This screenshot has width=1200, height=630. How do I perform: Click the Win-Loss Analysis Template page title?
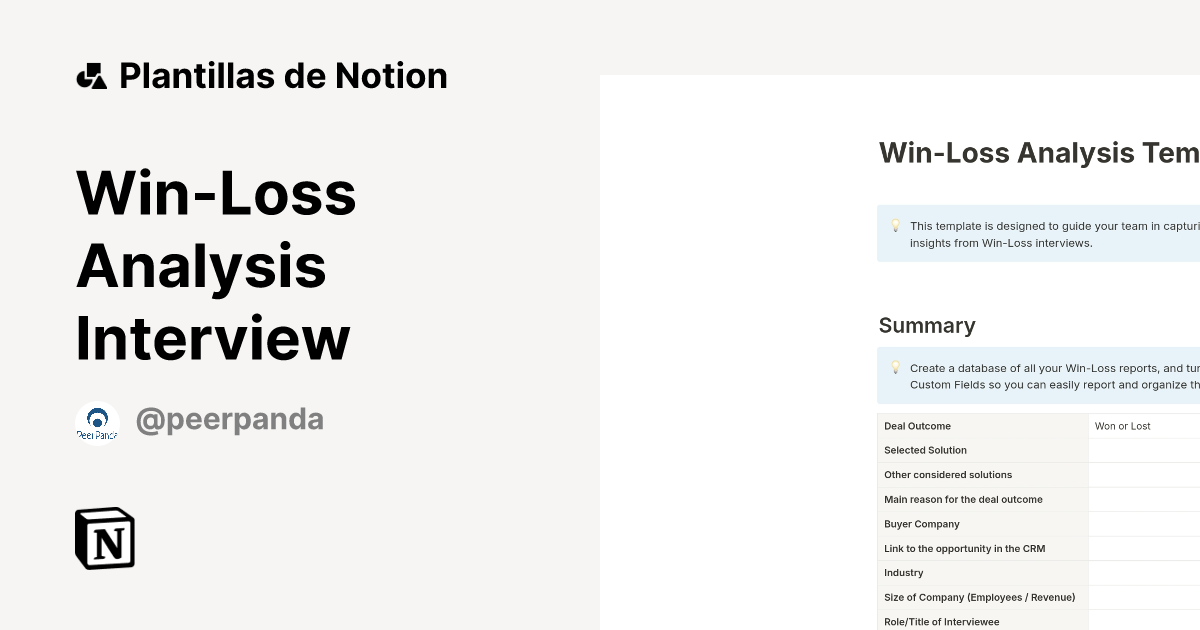click(x=1038, y=153)
